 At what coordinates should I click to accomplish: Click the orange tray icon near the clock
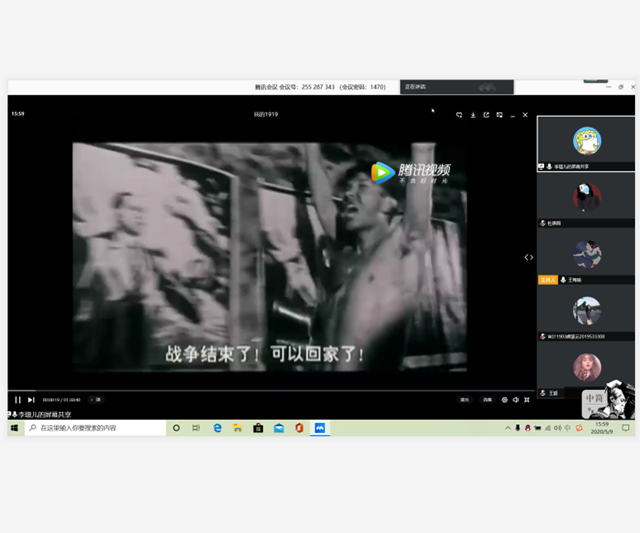click(579, 428)
